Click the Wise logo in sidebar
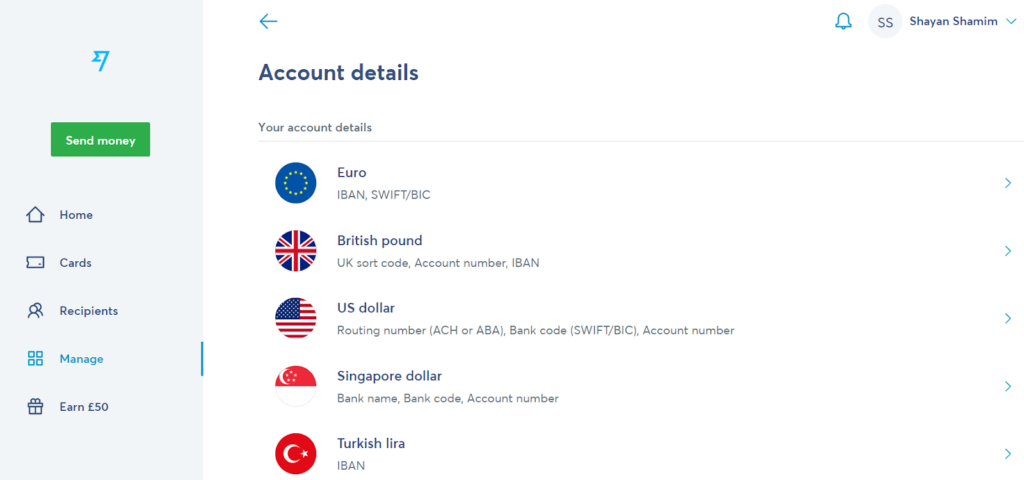The image size is (1024, 480). (100, 61)
